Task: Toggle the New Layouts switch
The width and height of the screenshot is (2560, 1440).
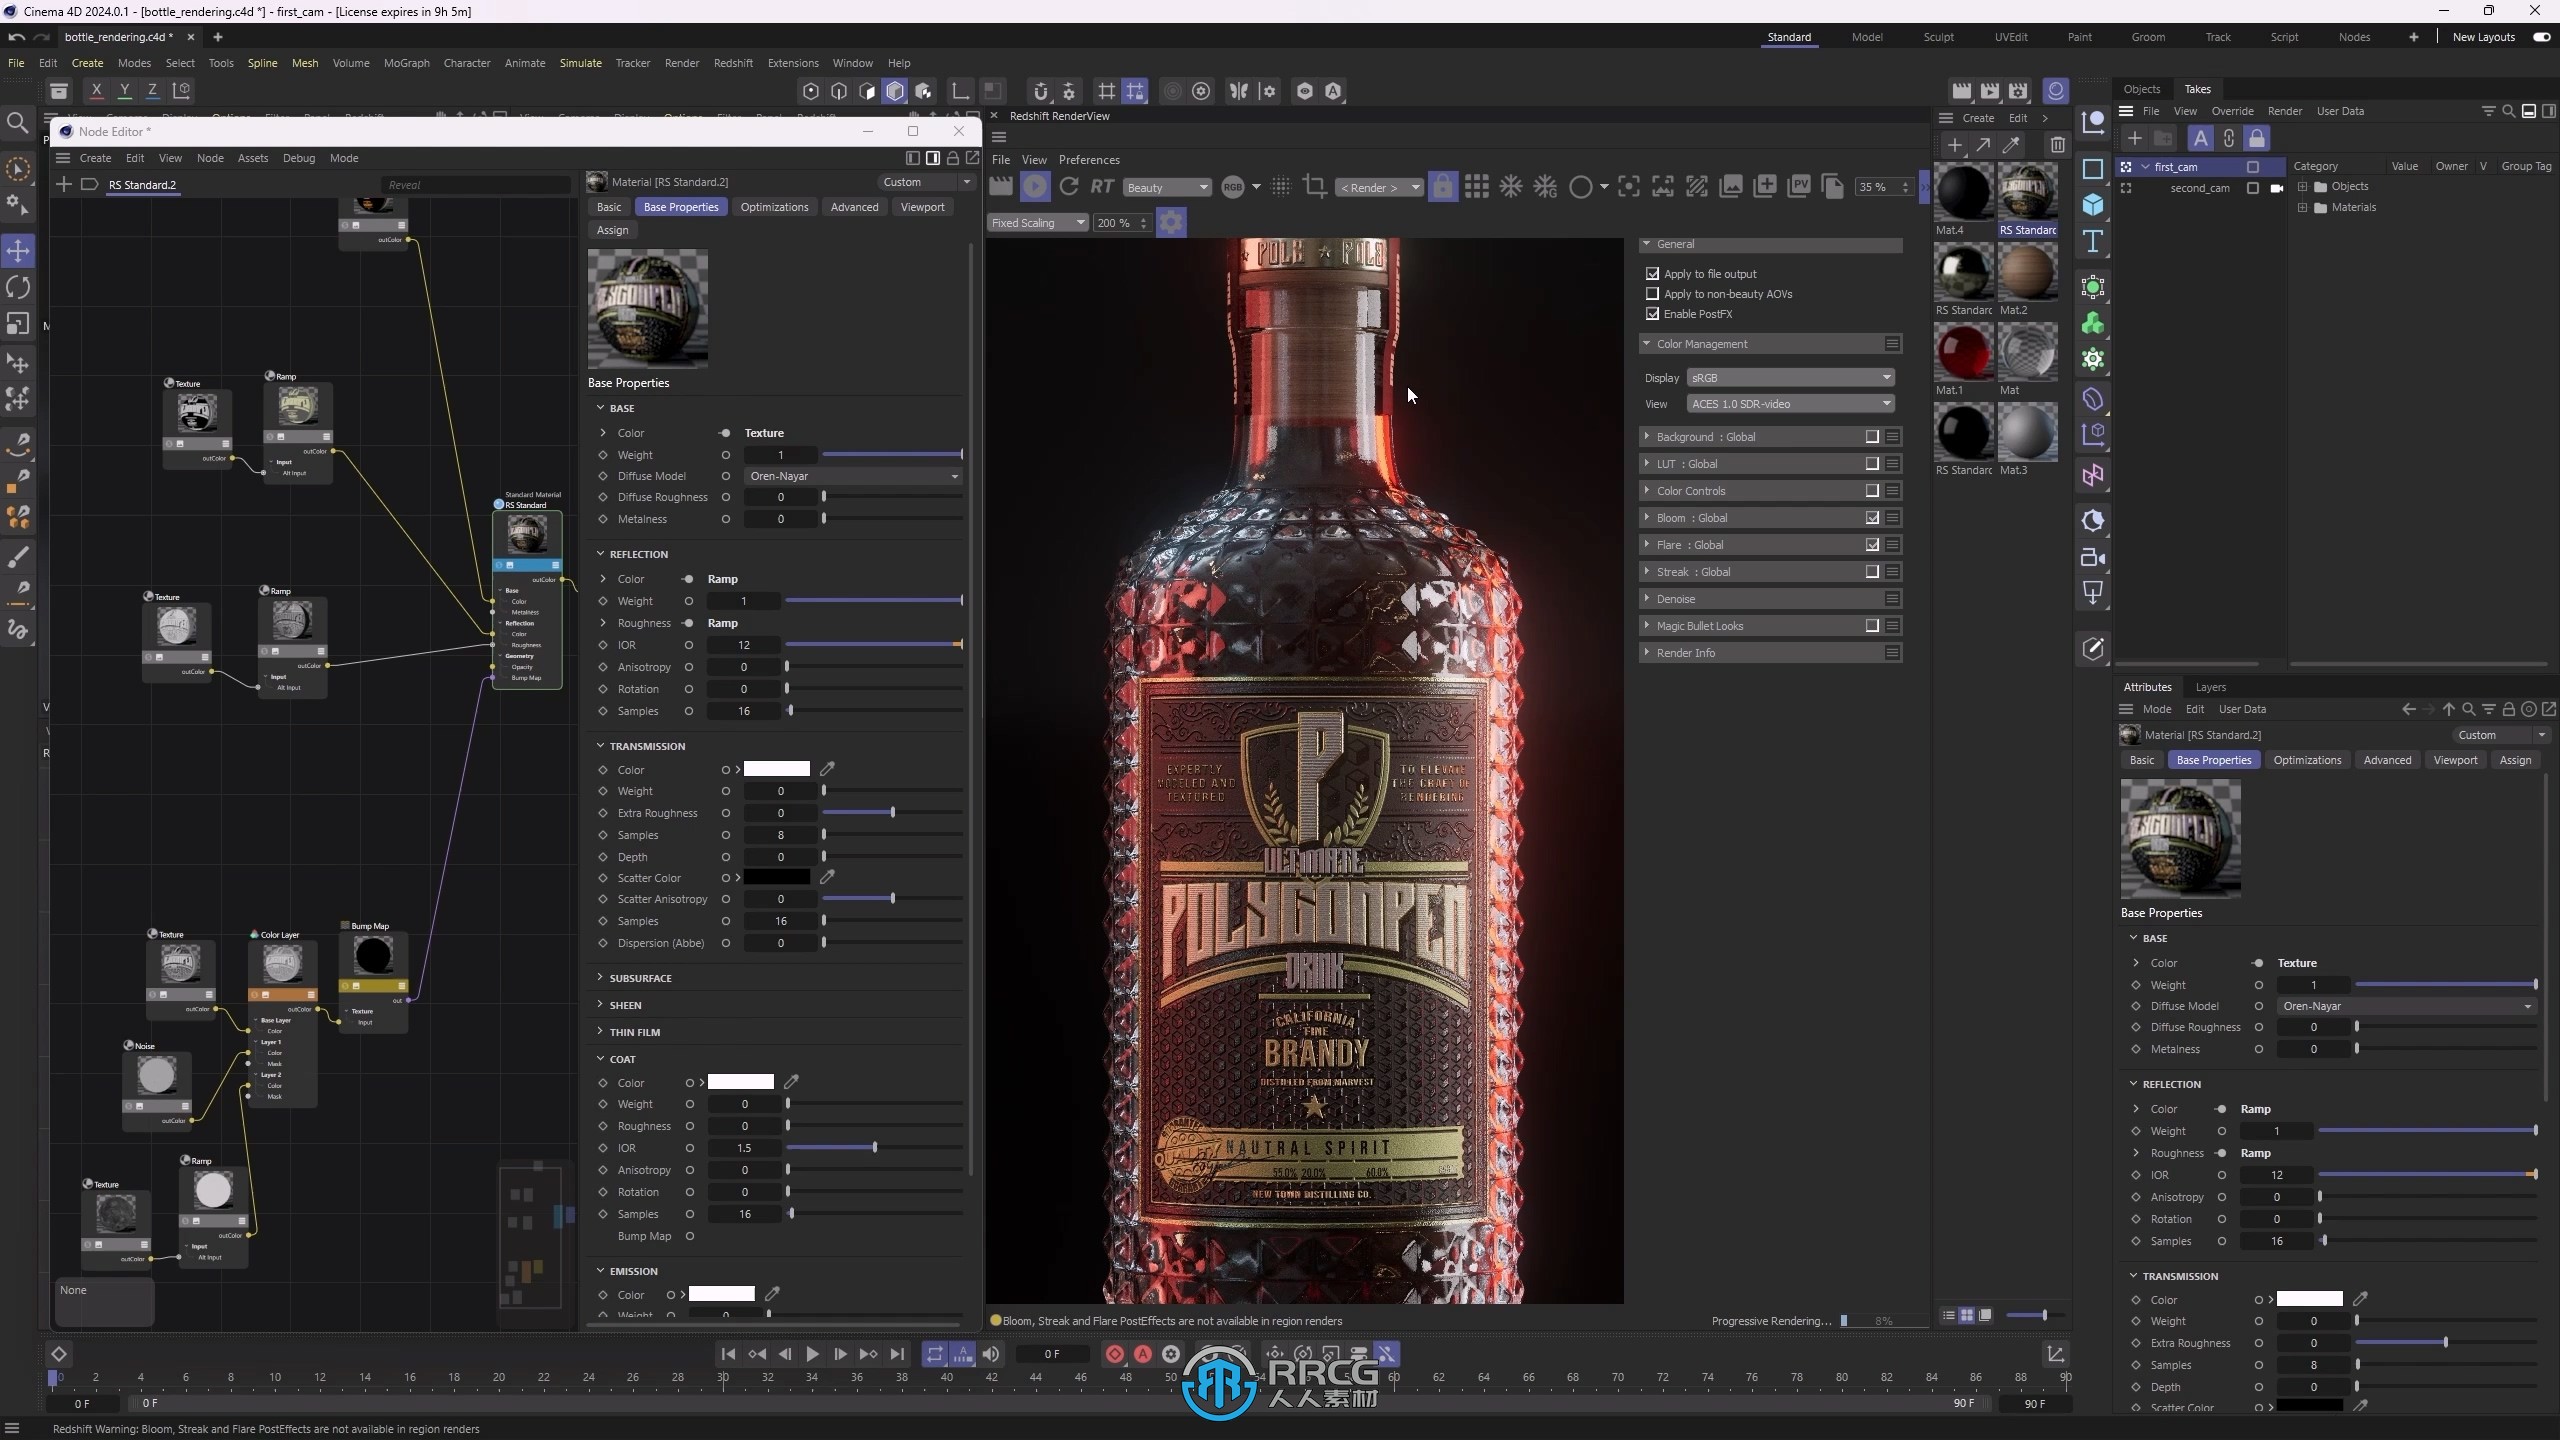Action: pyautogui.click(x=2541, y=37)
